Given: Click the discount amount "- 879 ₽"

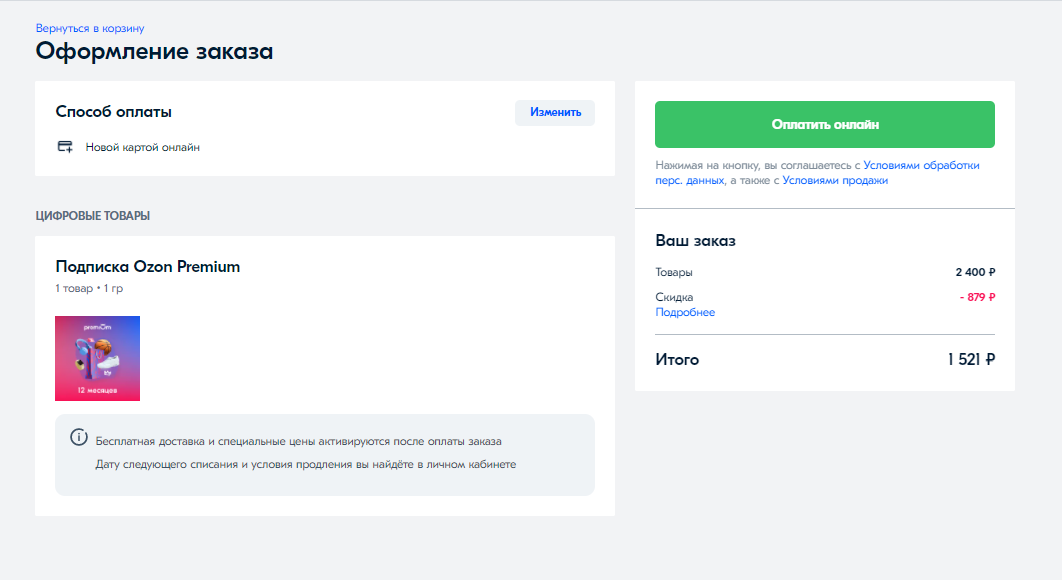Looking at the screenshot, I should [x=977, y=297].
